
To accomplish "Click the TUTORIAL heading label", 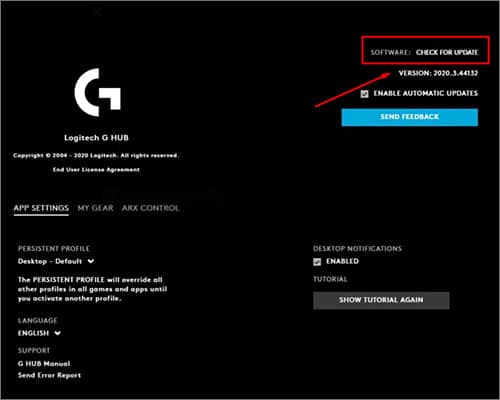I will pos(330,279).
